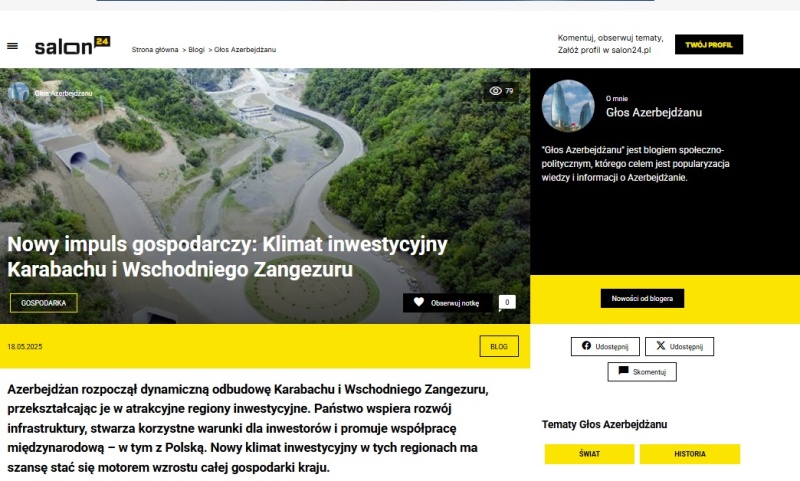Screen dimensions: 800x481
Task: Open the comment count bubble
Action: coord(507,302)
